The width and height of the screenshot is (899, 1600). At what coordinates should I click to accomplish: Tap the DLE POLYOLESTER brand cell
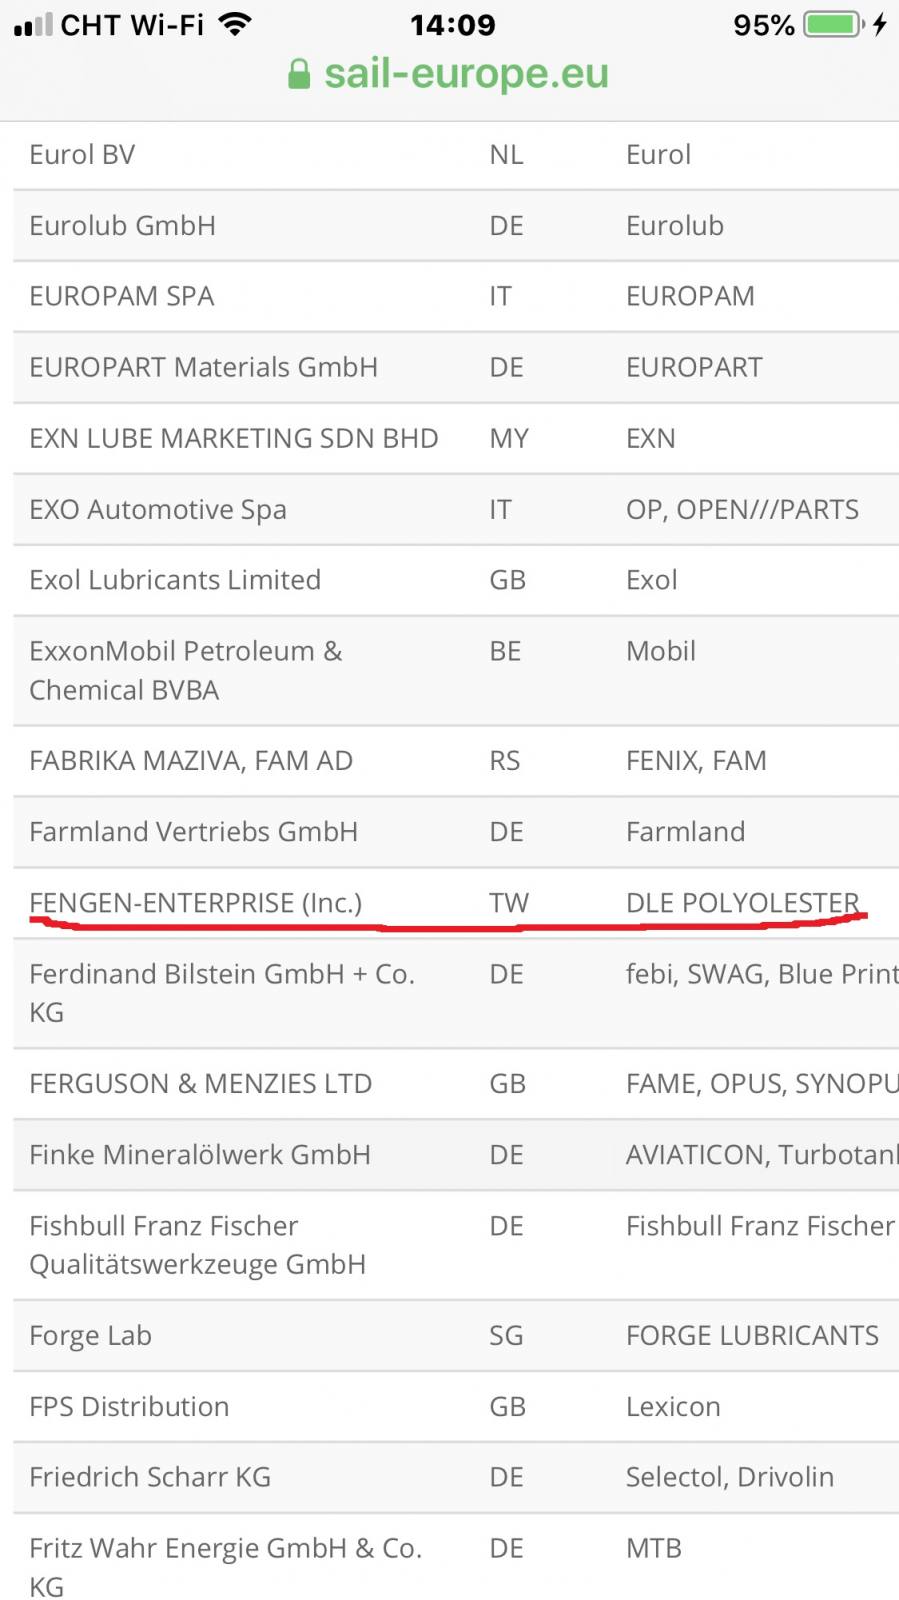(742, 903)
